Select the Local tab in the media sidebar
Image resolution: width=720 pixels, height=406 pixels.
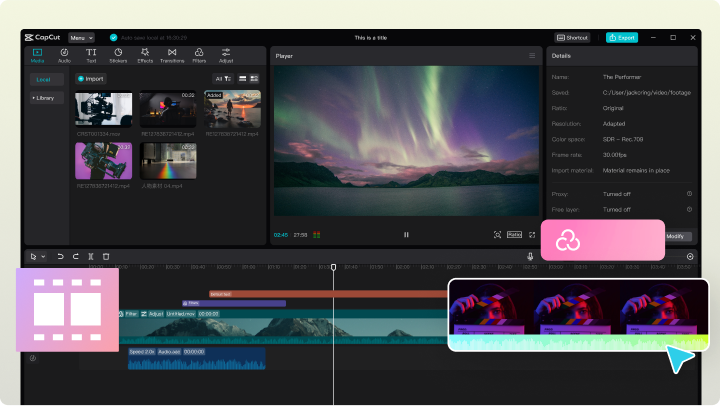(x=44, y=79)
